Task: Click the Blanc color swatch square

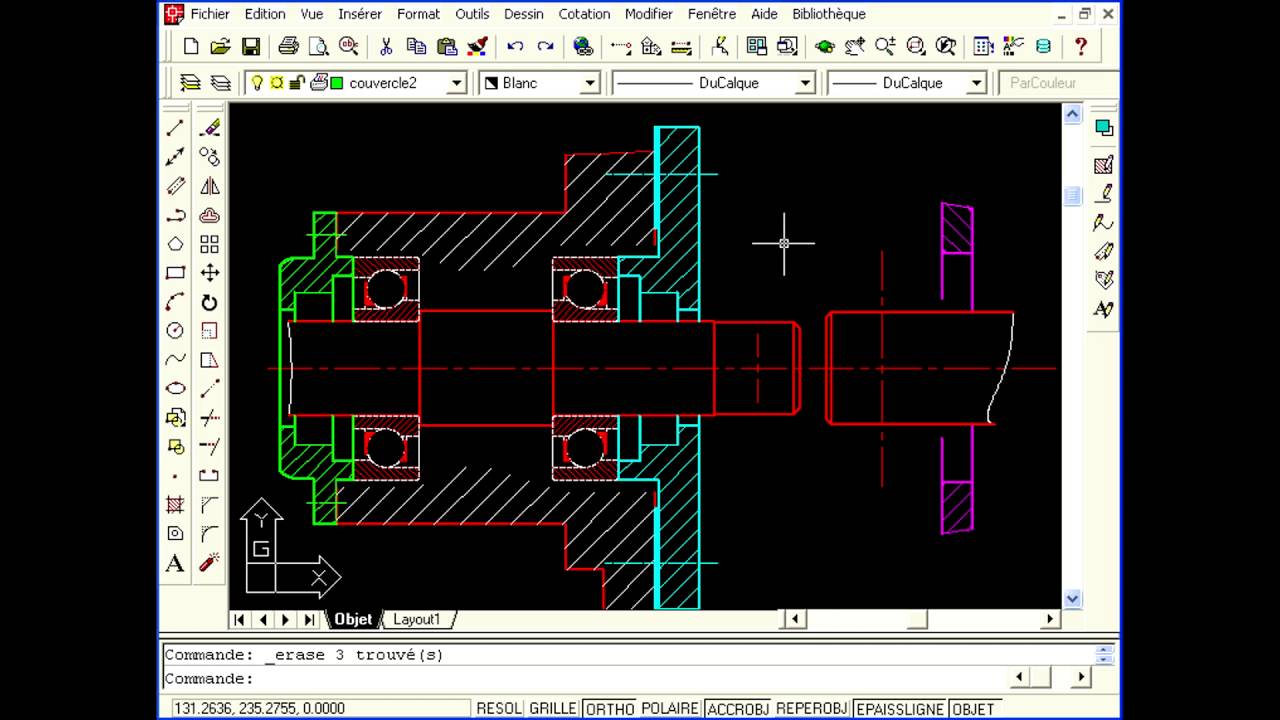Action: pyautogui.click(x=491, y=83)
